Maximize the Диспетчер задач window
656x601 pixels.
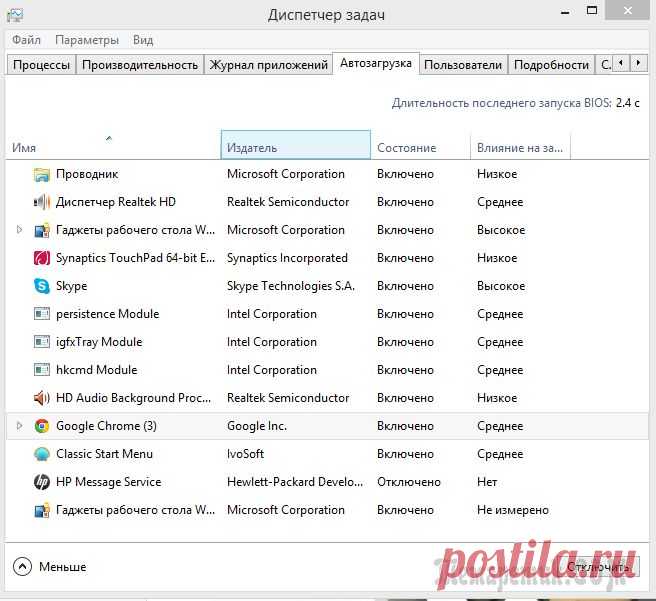click(x=592, y=11)
